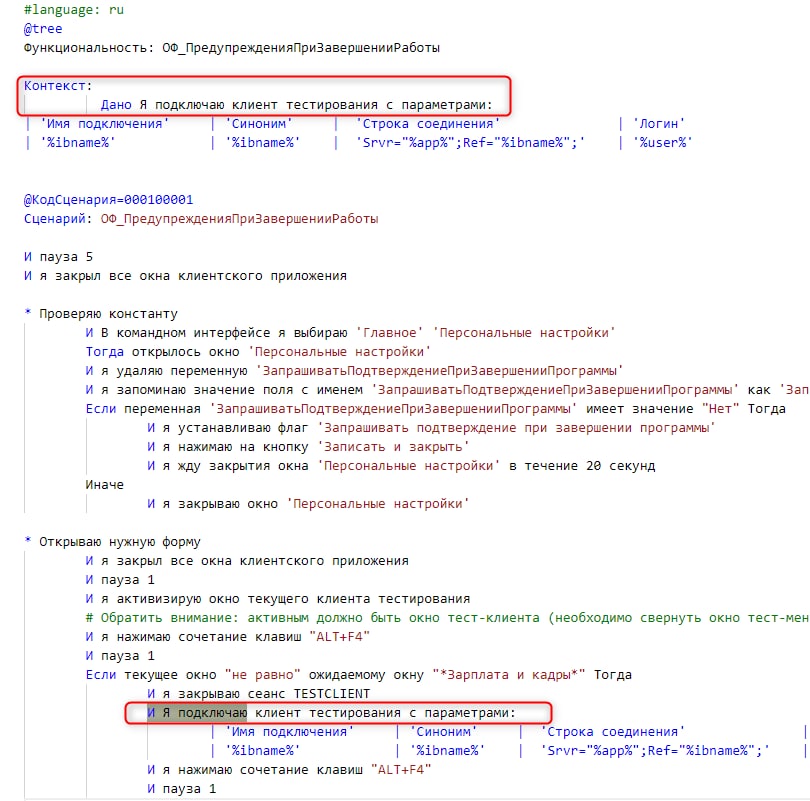This screenshot has height=801, width=810.
Task: Click the 'Тогда открылось окно' step
Action: (x=258, y=352)
